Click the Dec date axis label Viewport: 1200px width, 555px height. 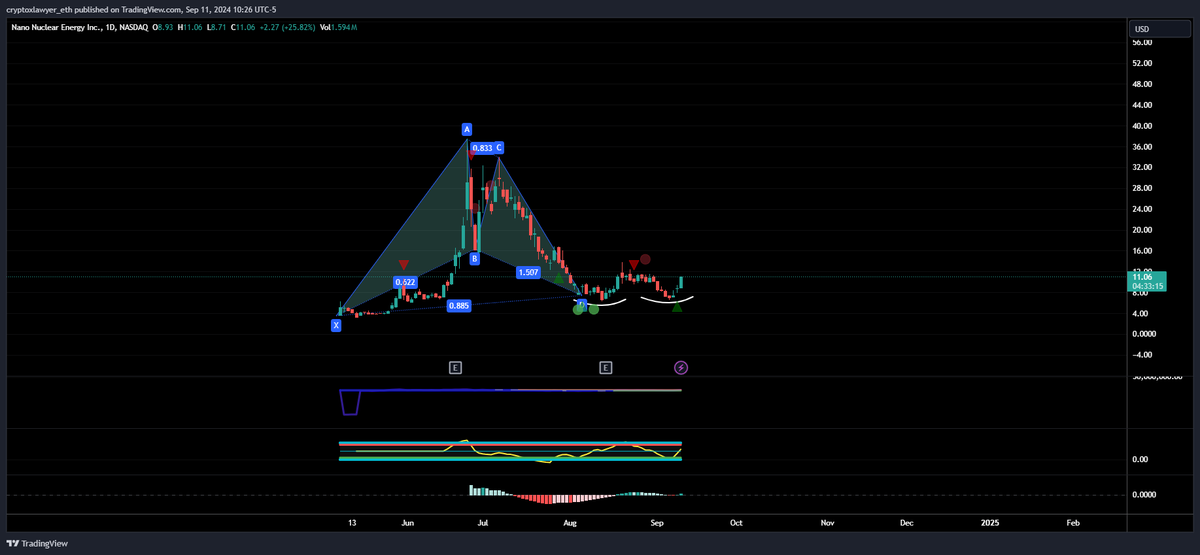(906, 522)
